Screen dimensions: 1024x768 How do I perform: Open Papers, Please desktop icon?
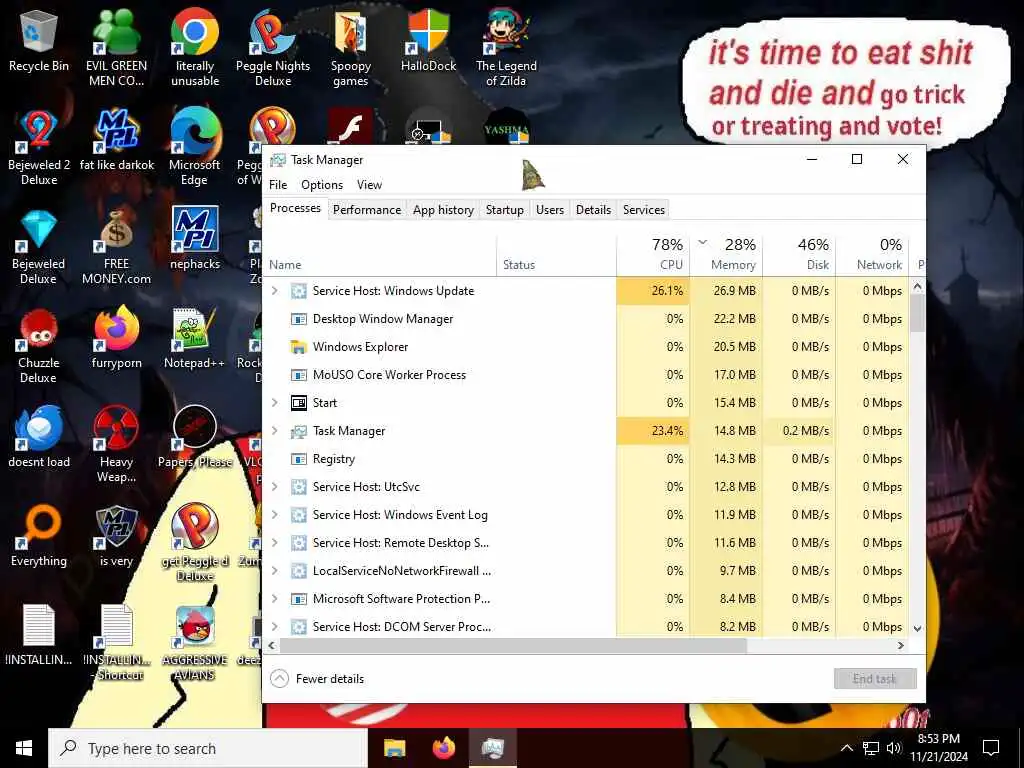coord(195,437)
